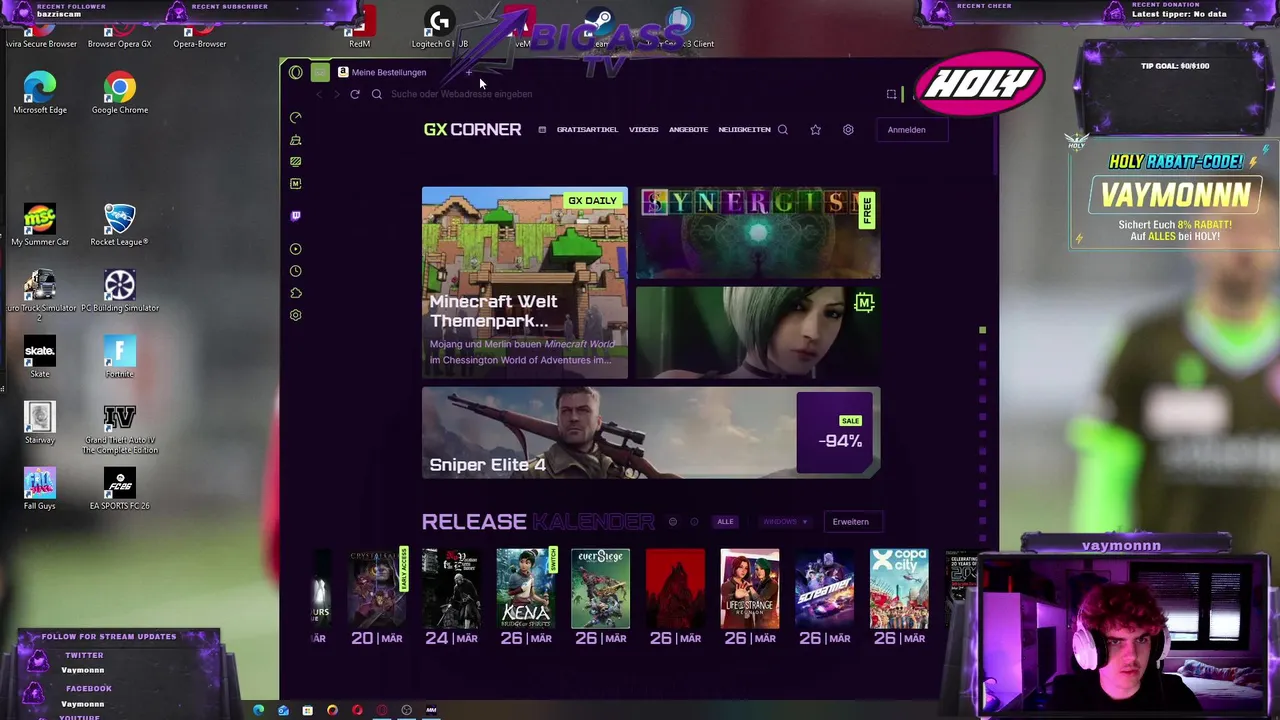1280x720 pixels.
Task: Open the red cover released 26 März
Action: pyautogui.click(x=675, y=588)
